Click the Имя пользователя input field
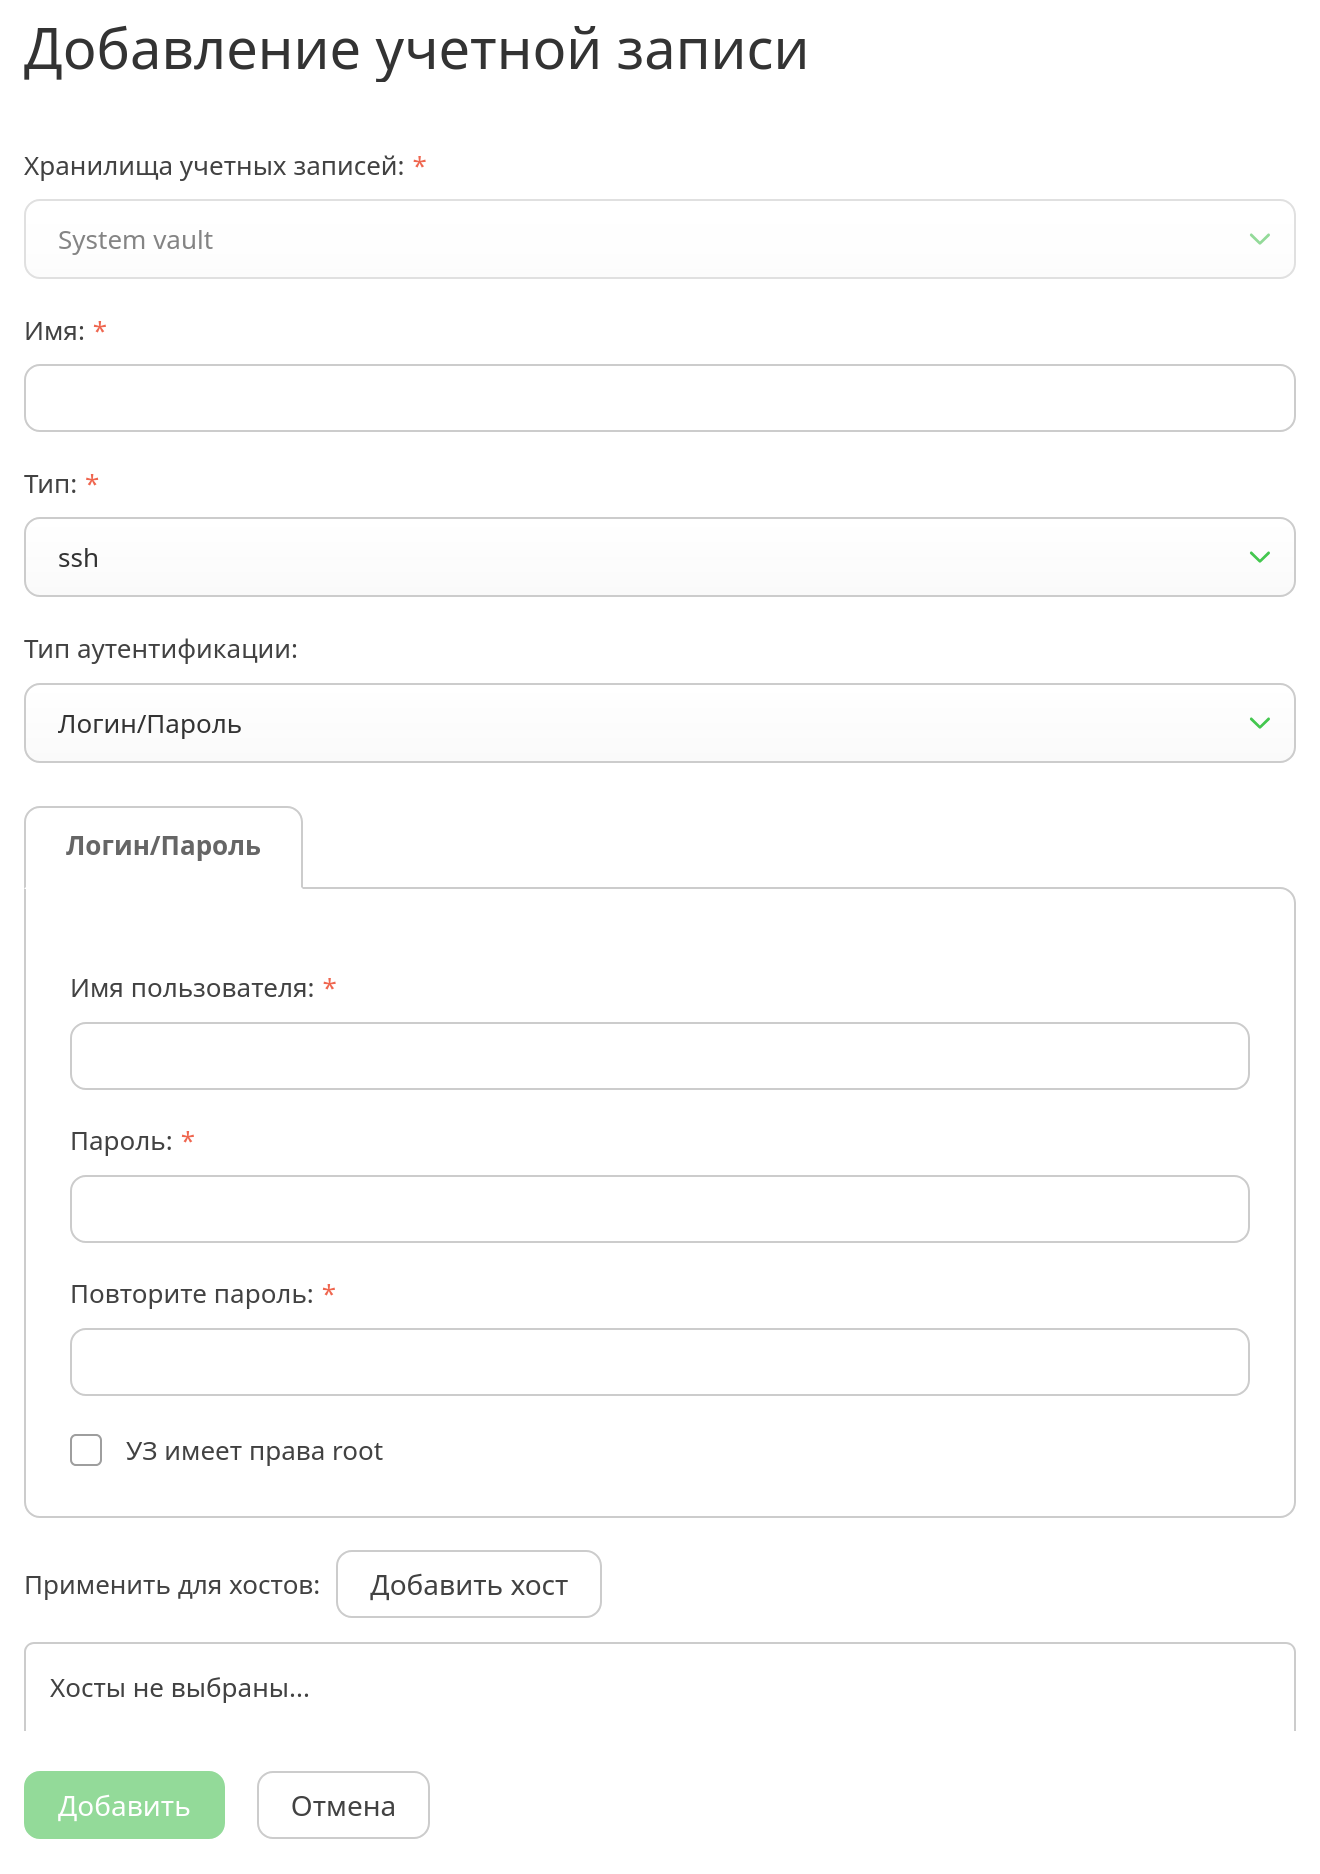 pos(660,1056)
